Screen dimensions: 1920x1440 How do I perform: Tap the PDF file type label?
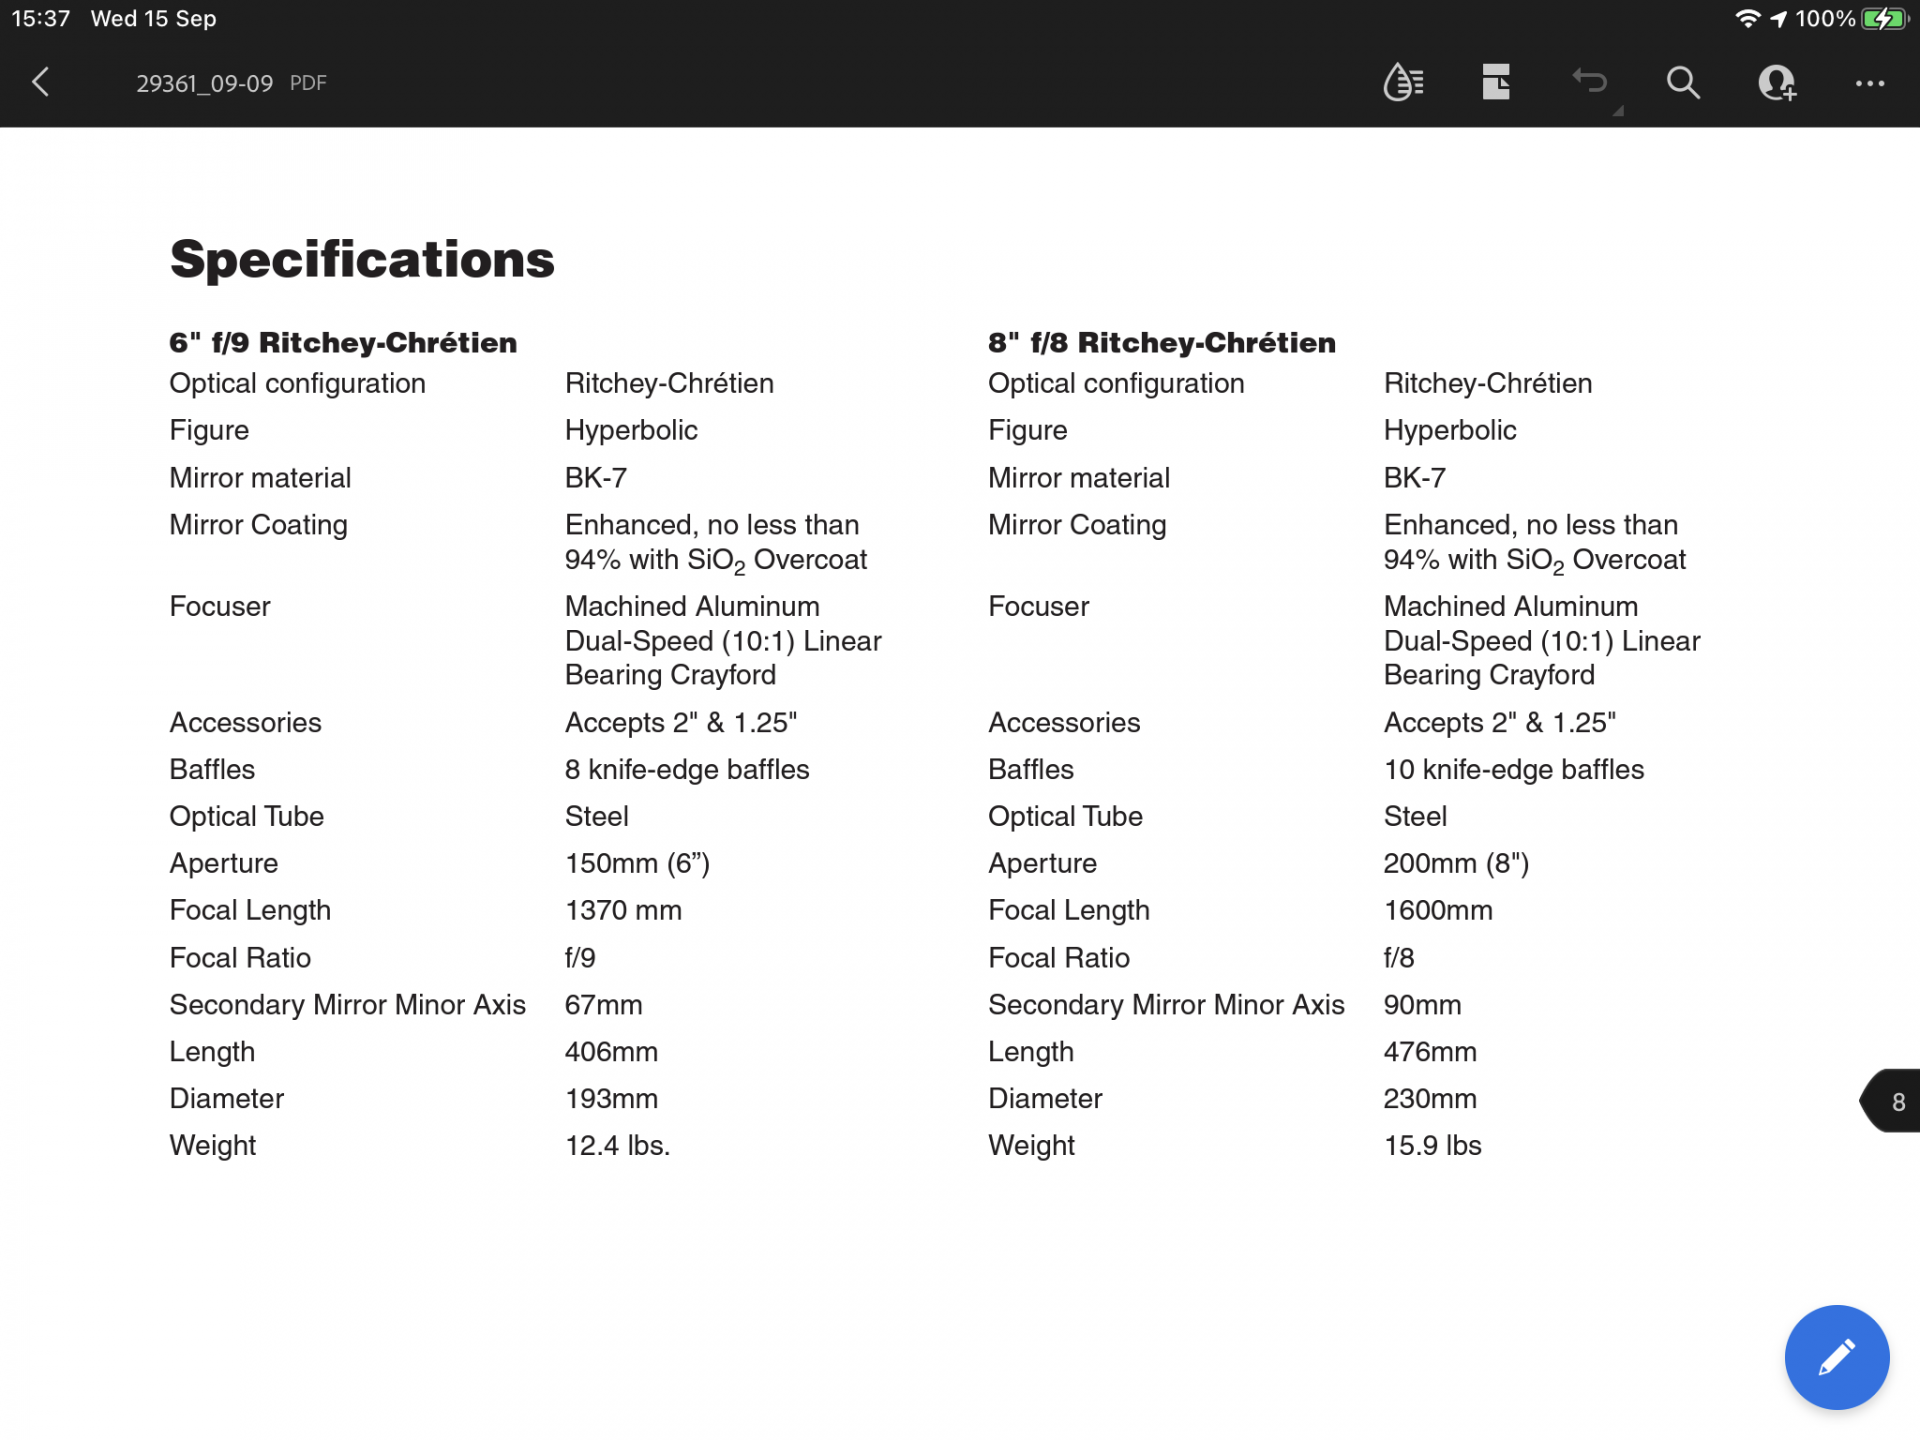click(308, 83)
